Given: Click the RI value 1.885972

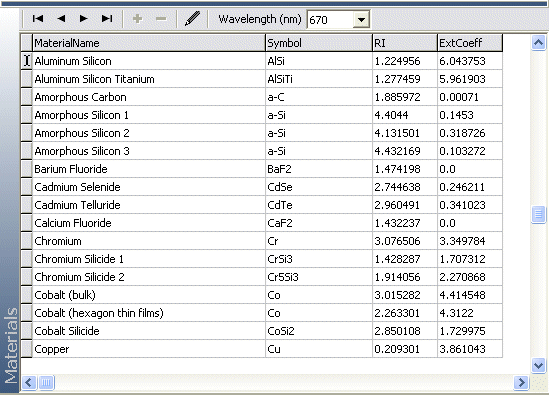Looking at the screenshot, I should pyautogui.click(x=405, y=97).
